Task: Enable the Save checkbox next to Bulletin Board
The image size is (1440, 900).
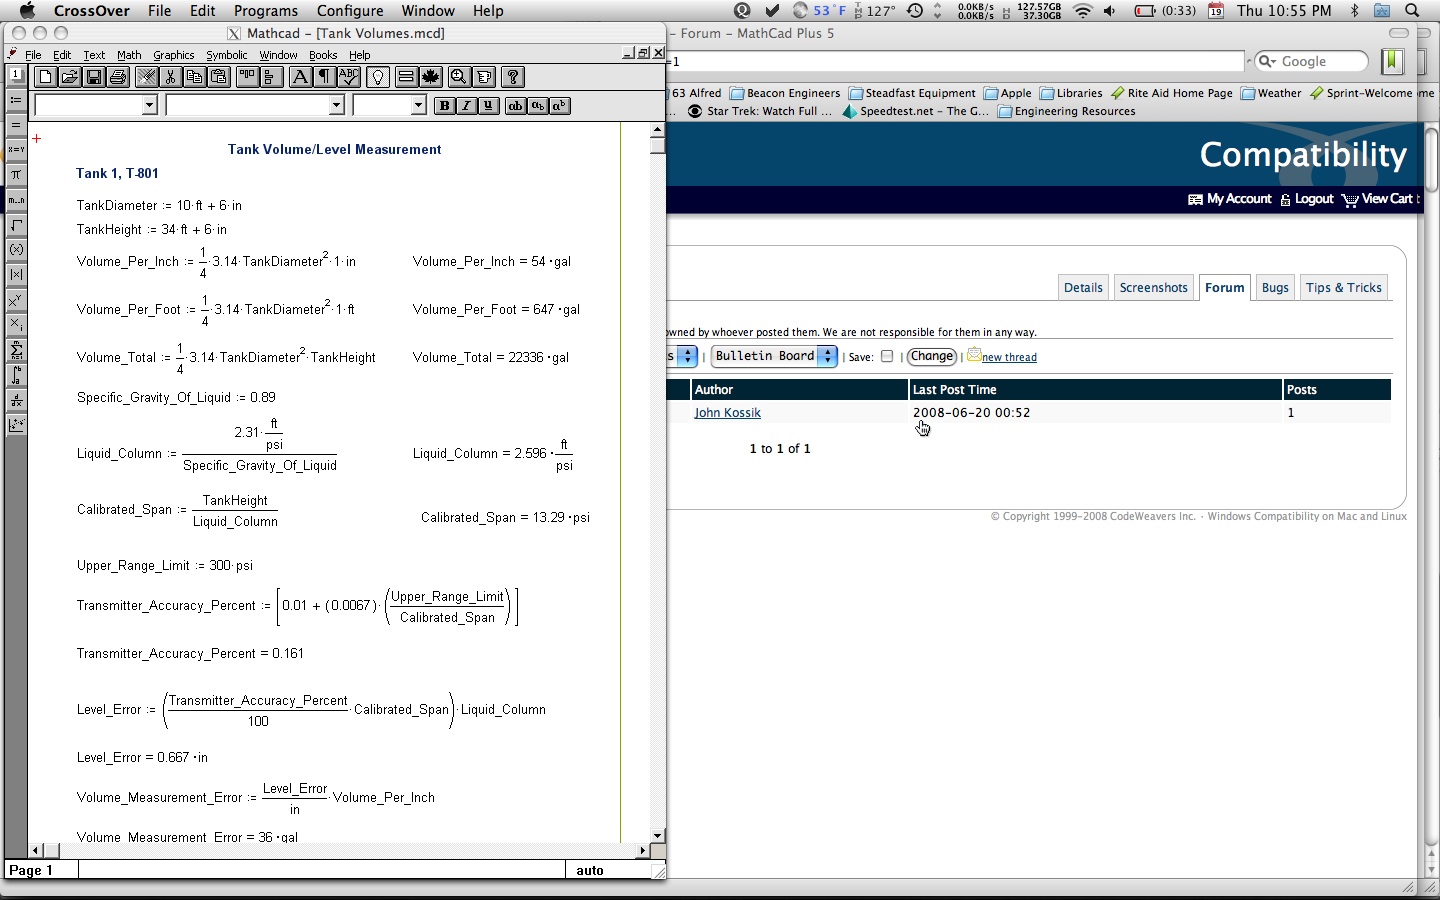Action: point(887,356)
